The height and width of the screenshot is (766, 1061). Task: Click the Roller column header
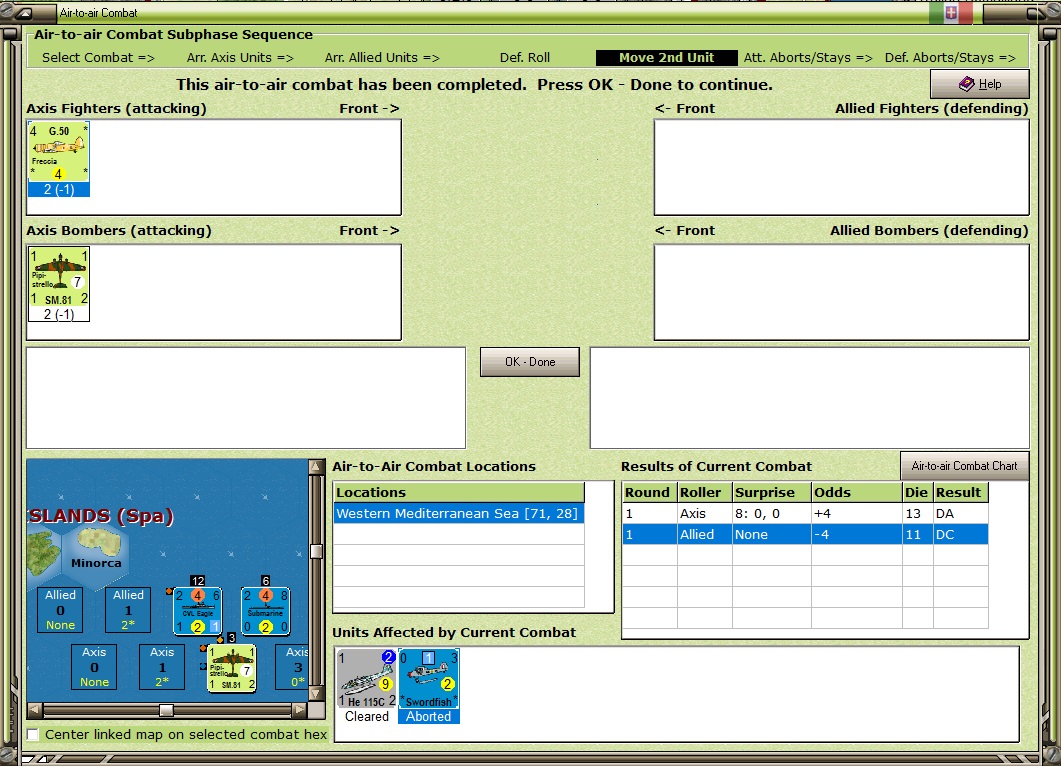click(705, 492)
